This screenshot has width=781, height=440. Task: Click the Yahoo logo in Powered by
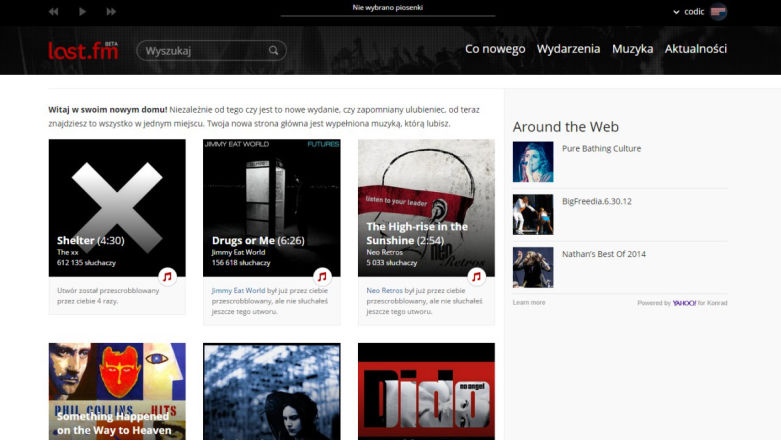pyautogui.click(x=684, y=303)
